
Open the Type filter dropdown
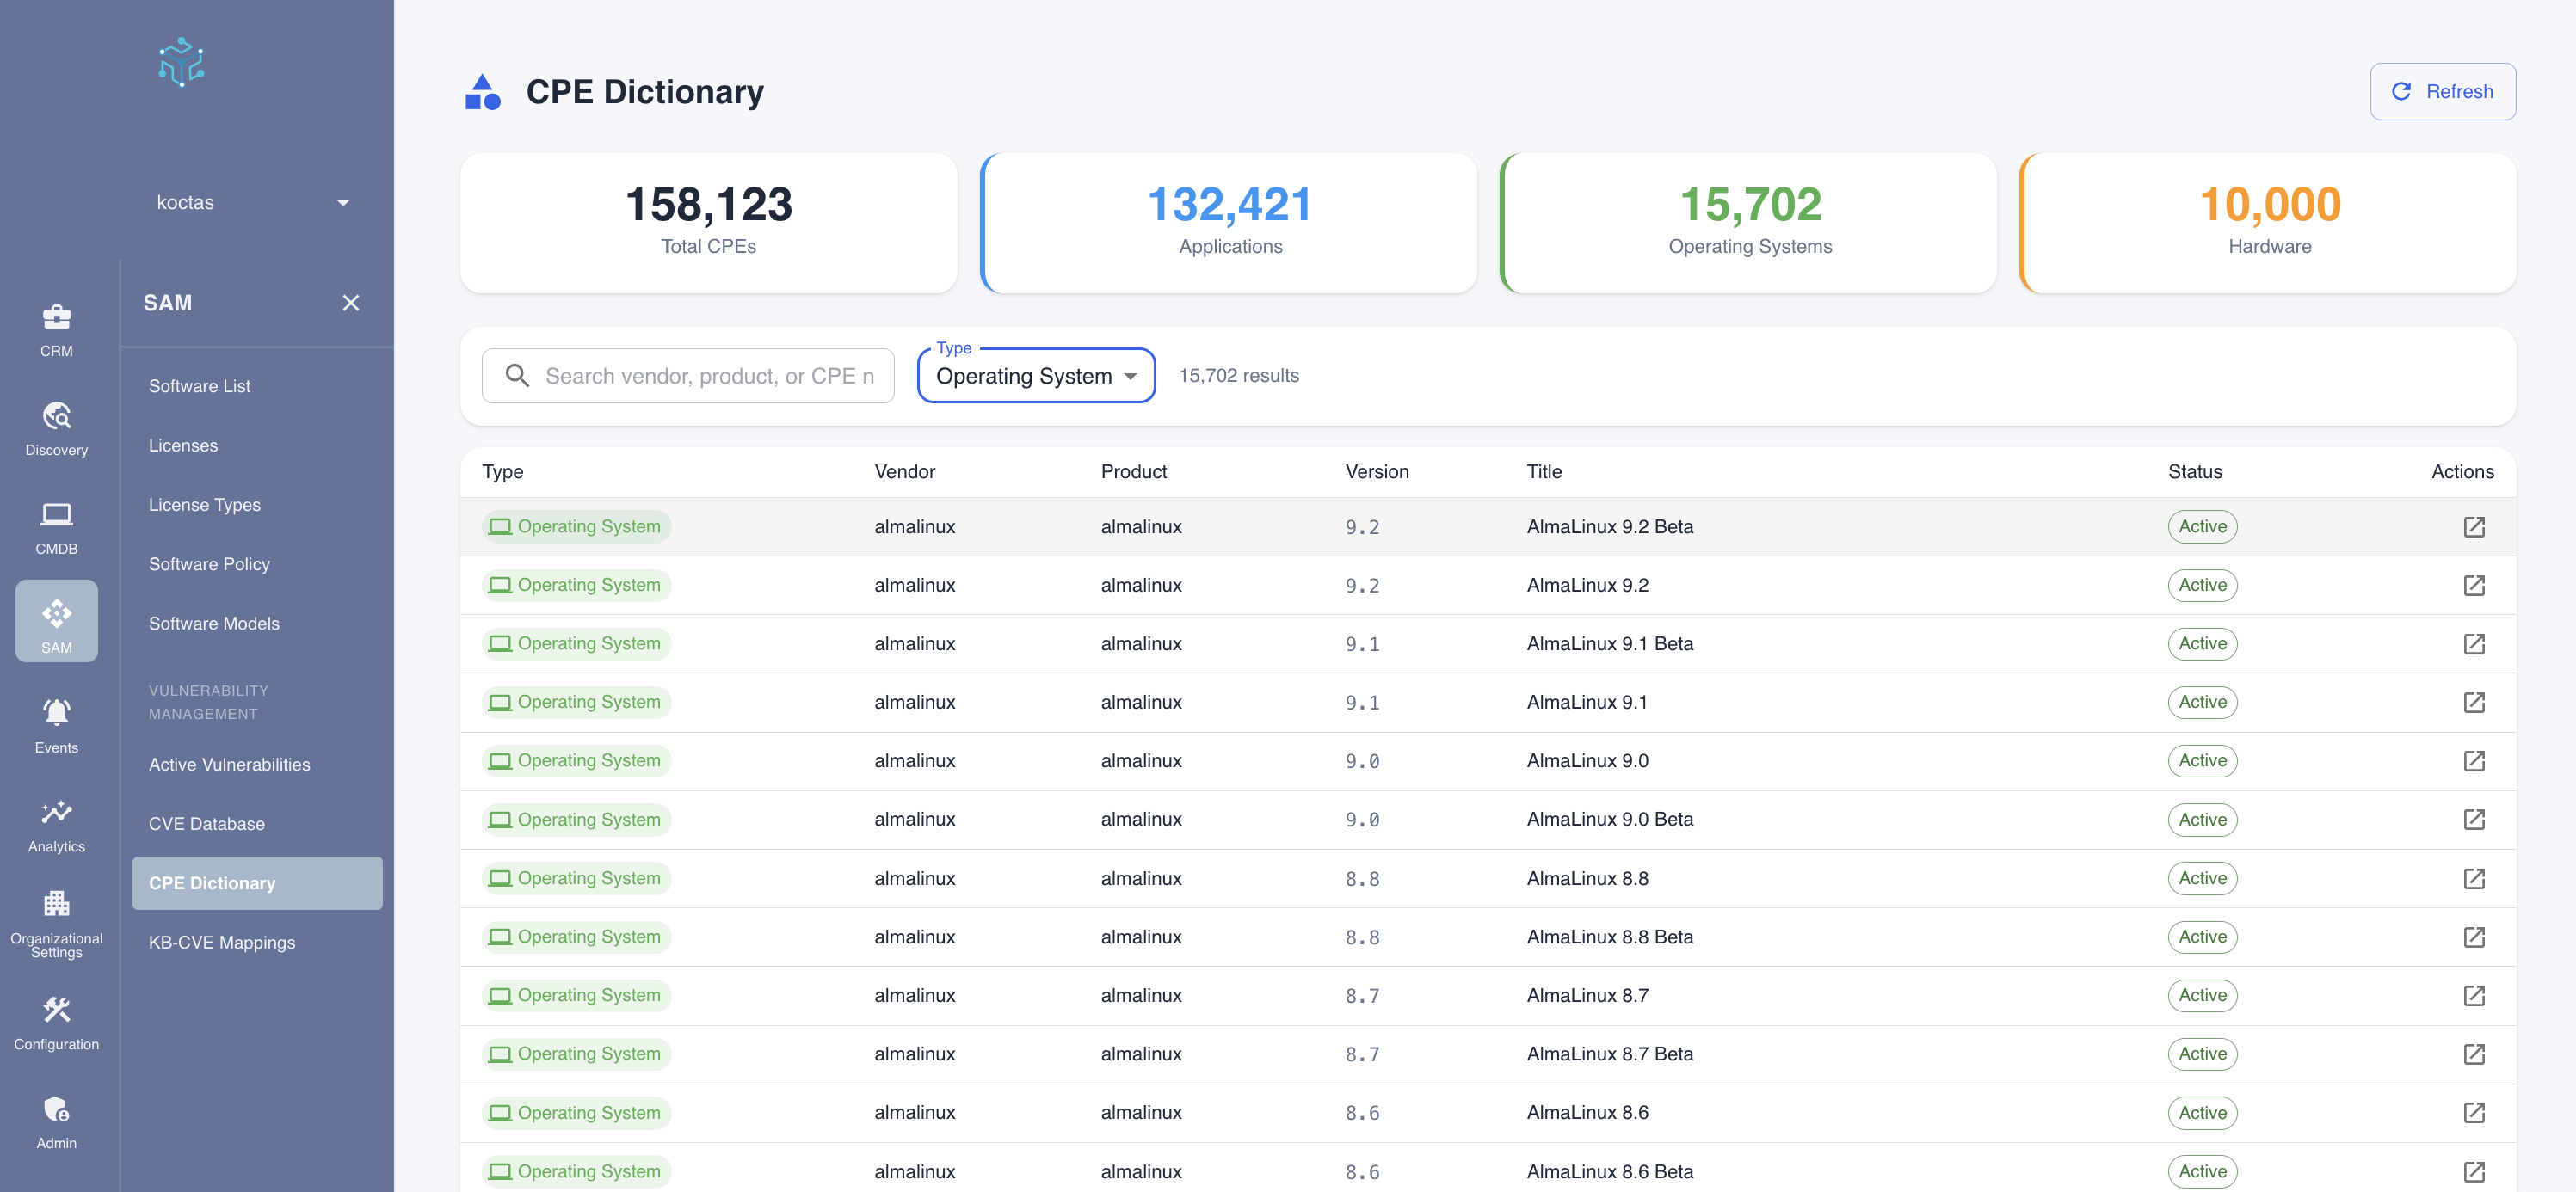tap(1036, 376)
